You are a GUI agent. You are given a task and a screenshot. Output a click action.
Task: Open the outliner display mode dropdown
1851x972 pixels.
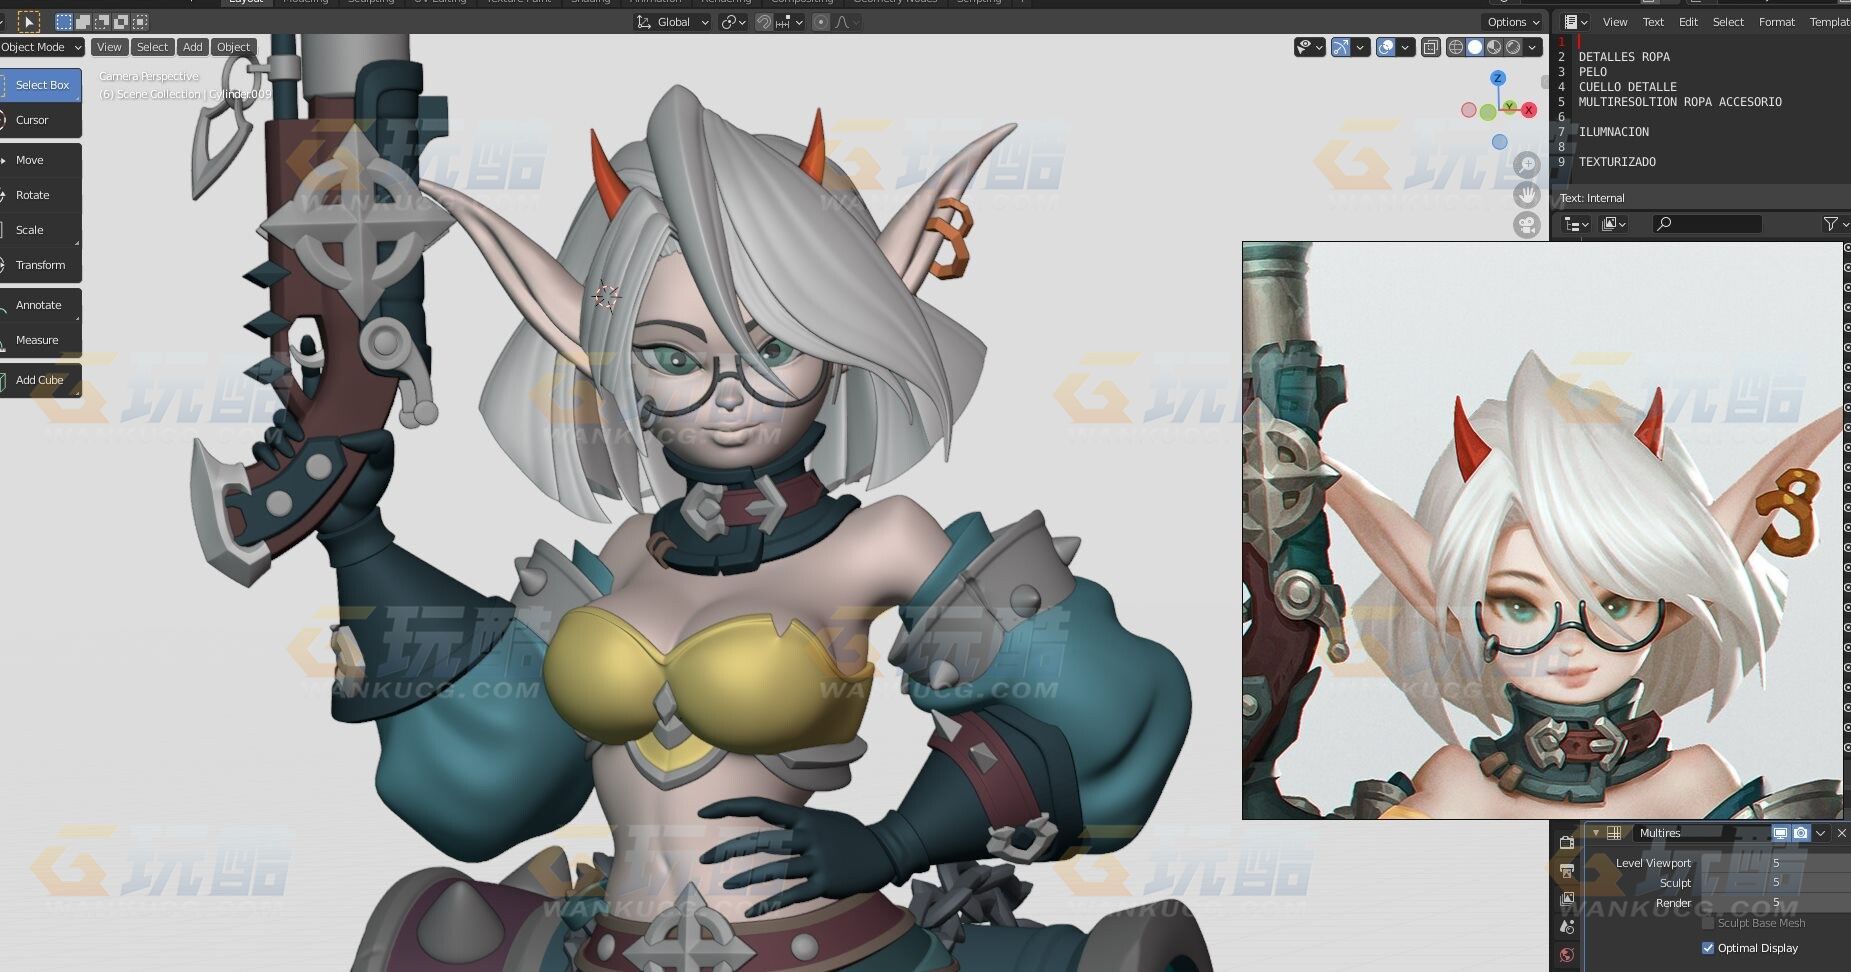coord(1614,224)
